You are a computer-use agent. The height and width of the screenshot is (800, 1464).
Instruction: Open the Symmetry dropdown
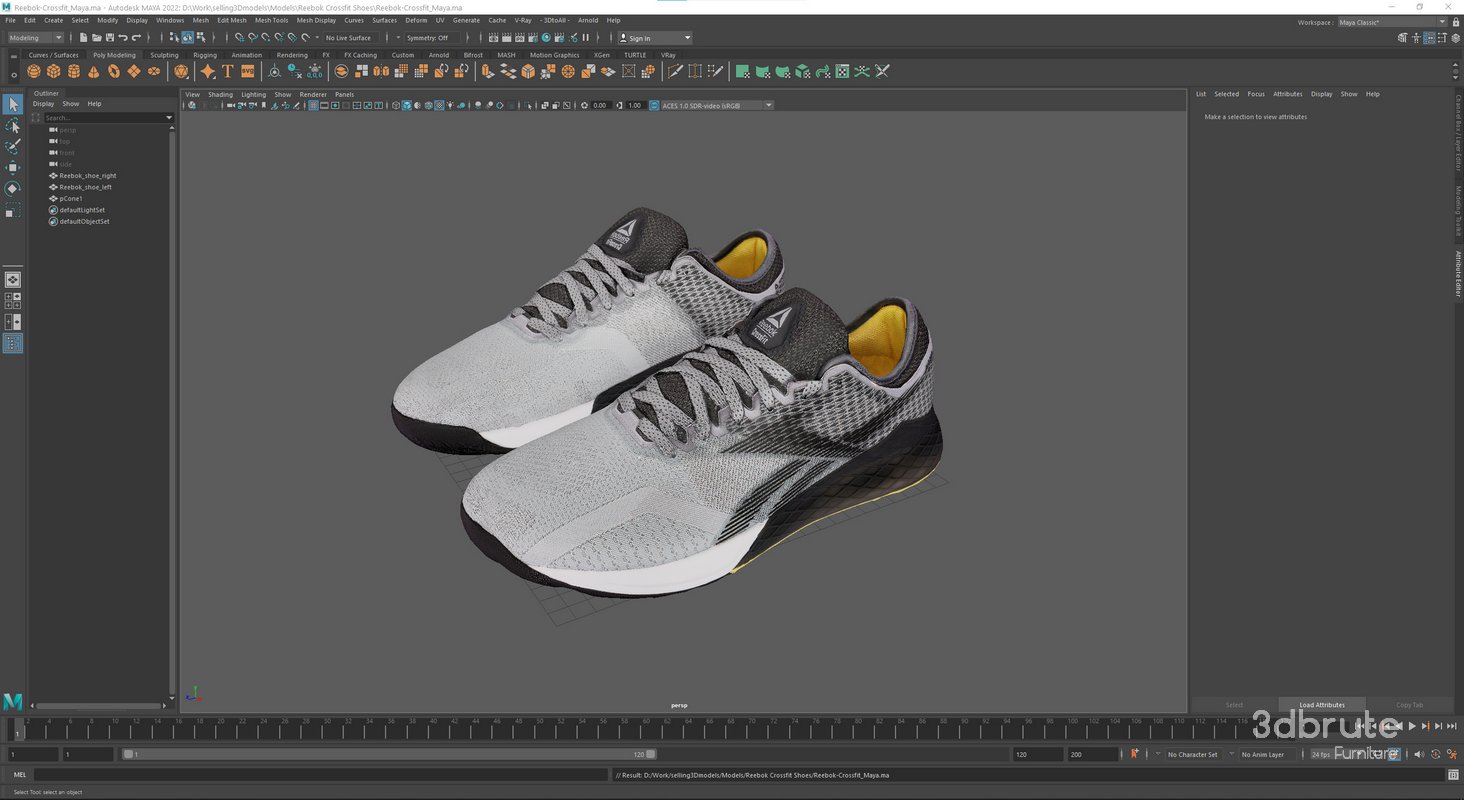(x=430, y=37)
